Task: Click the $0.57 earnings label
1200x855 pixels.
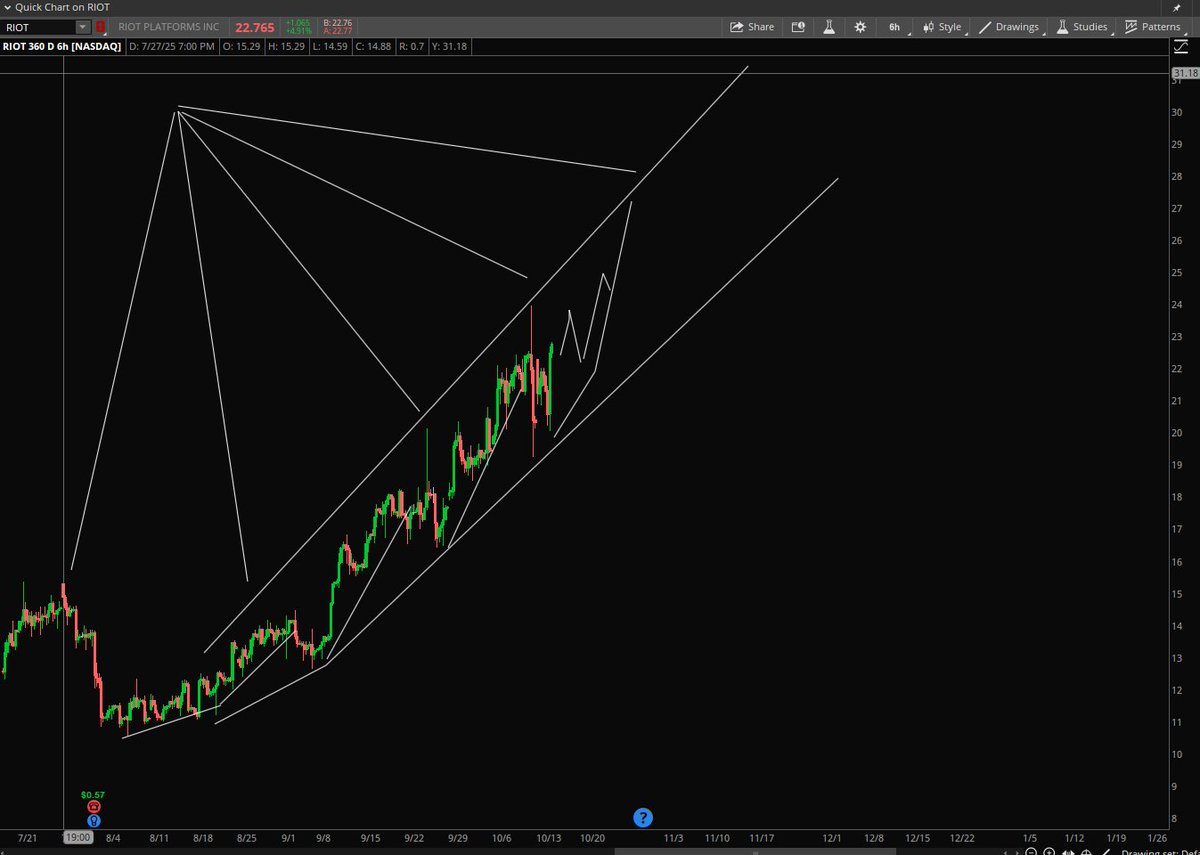Action: (x=93, y=795)
